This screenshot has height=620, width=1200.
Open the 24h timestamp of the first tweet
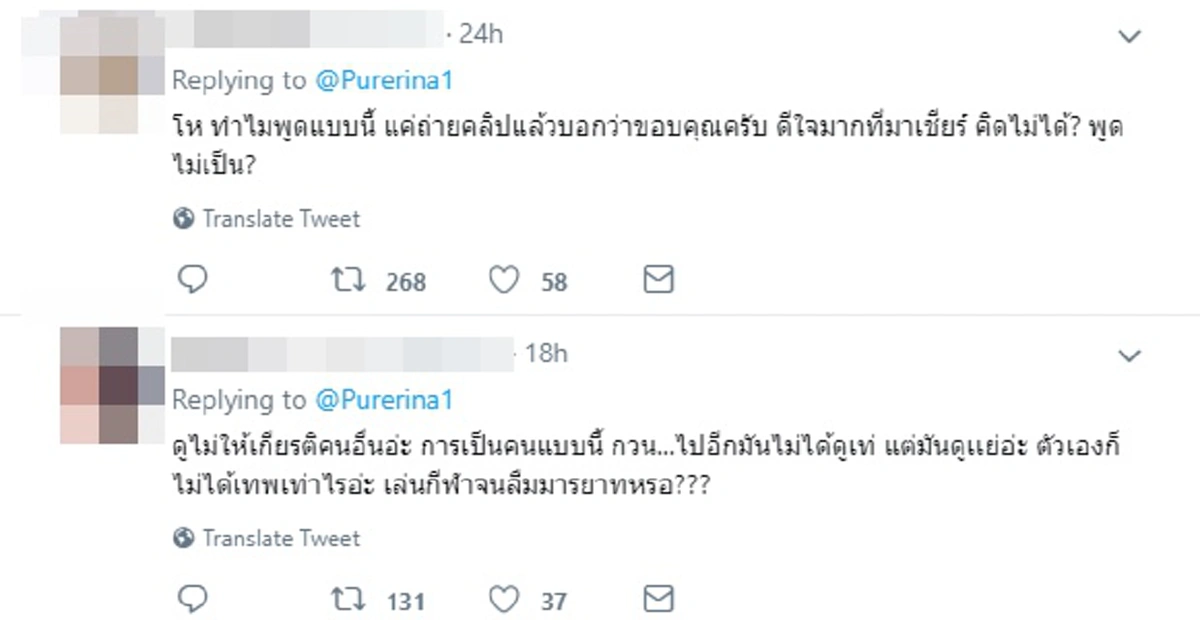[483, 33]
